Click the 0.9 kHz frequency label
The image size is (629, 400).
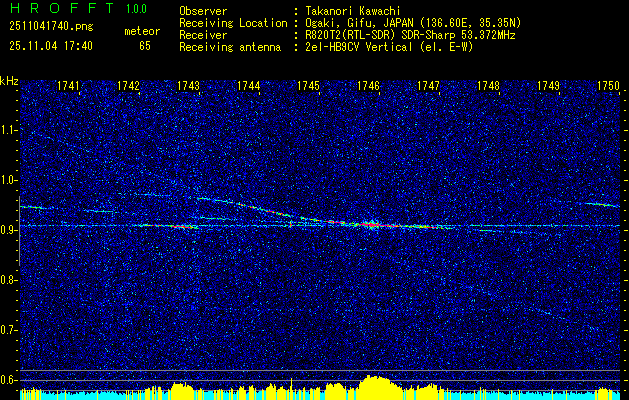pyautogui.click(x=8, y=230)
